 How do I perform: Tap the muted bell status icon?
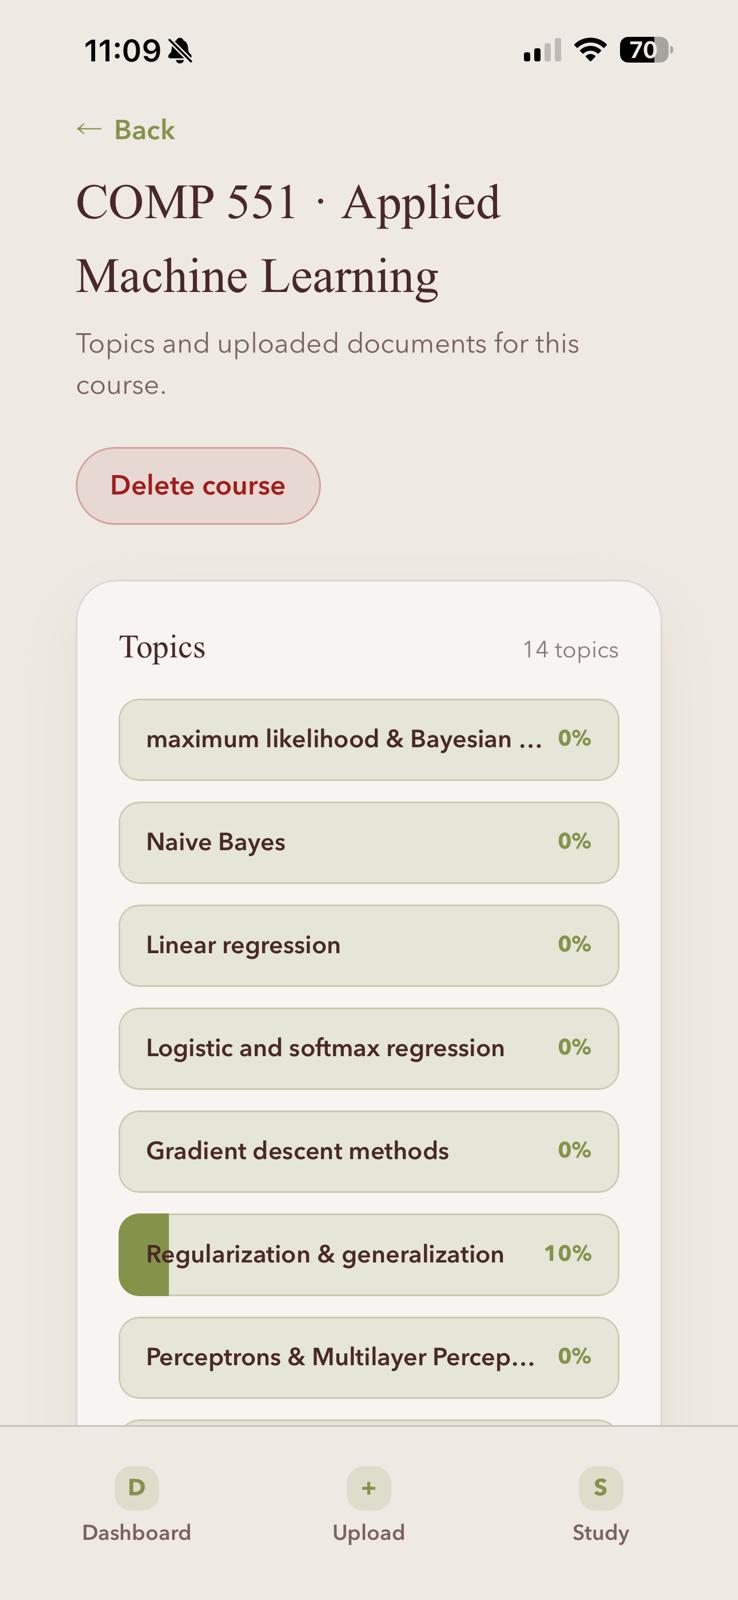coord(180,51)
